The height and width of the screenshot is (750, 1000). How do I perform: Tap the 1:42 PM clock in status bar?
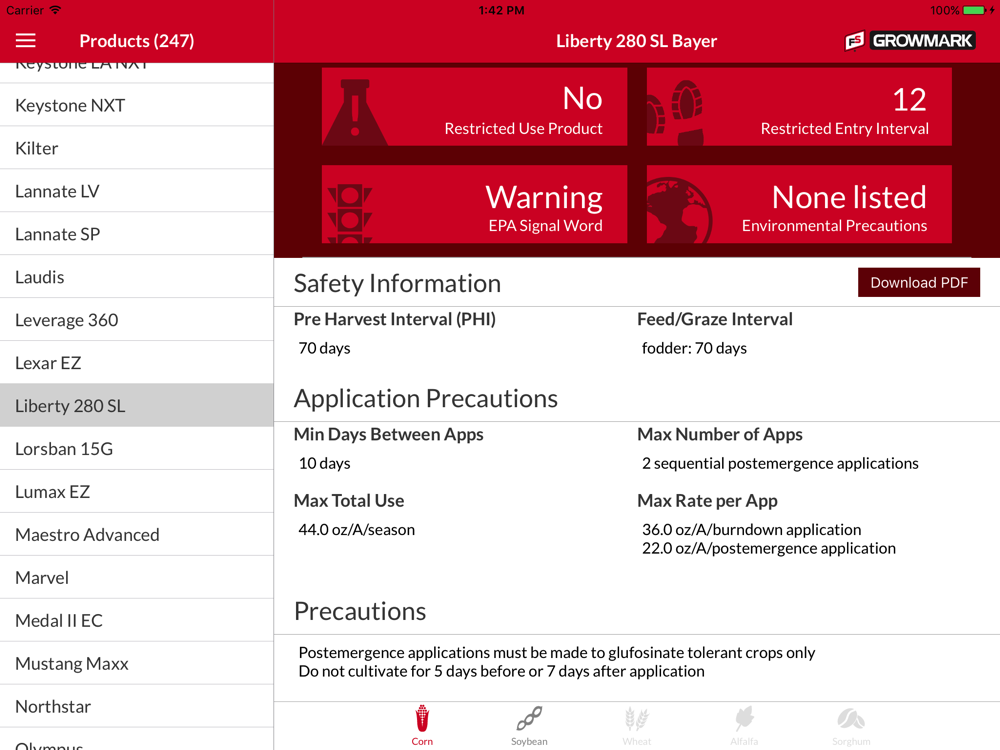click(x=501, y=10)
